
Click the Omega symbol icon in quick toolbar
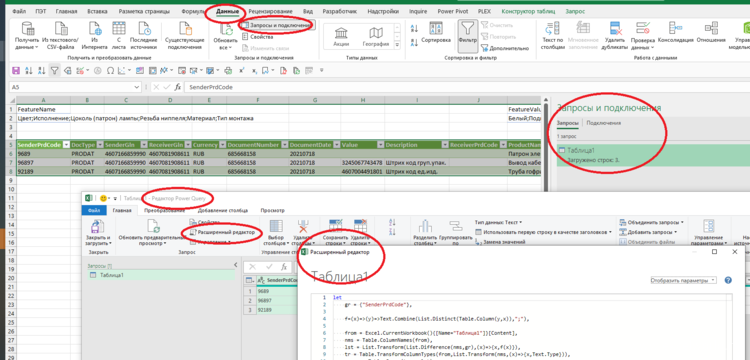click(110, 71)
